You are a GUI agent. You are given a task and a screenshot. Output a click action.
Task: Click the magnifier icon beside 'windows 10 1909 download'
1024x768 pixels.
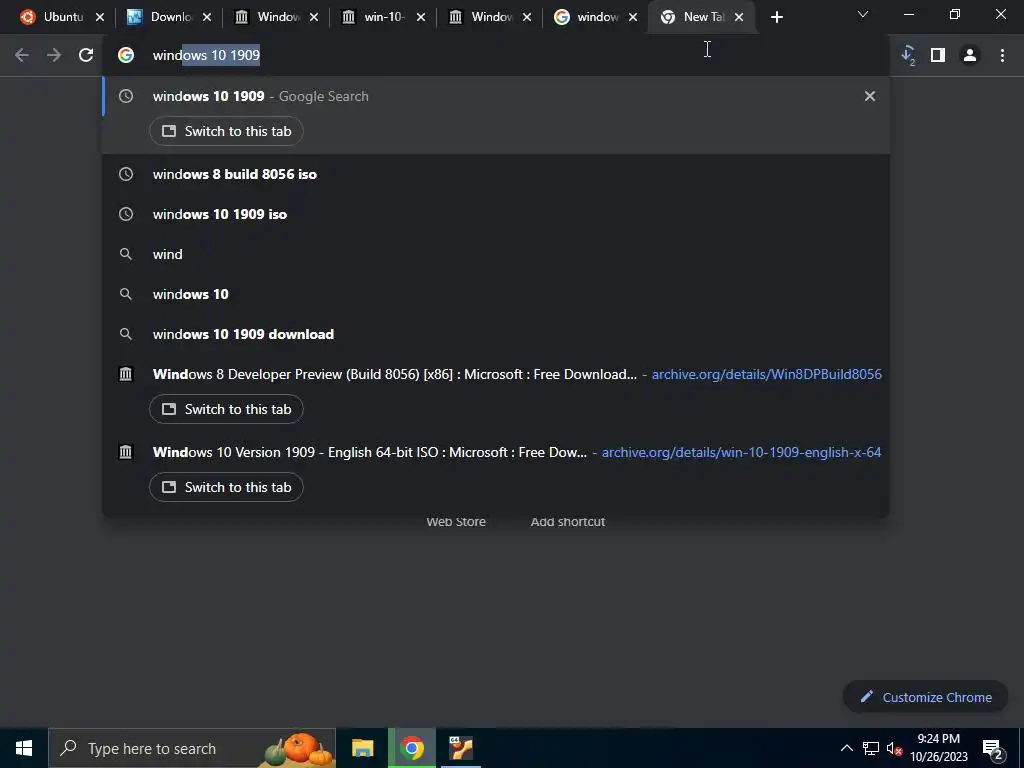126,334
